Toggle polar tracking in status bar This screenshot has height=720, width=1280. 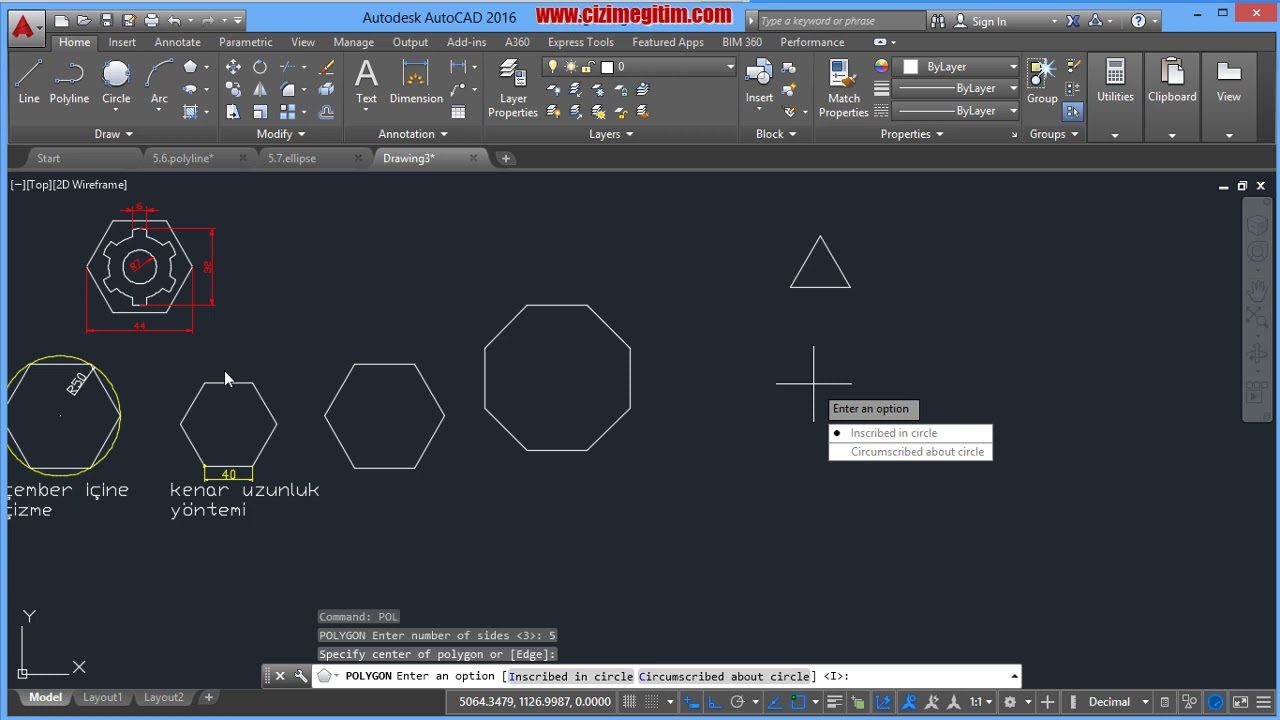[x=737, y=702]
